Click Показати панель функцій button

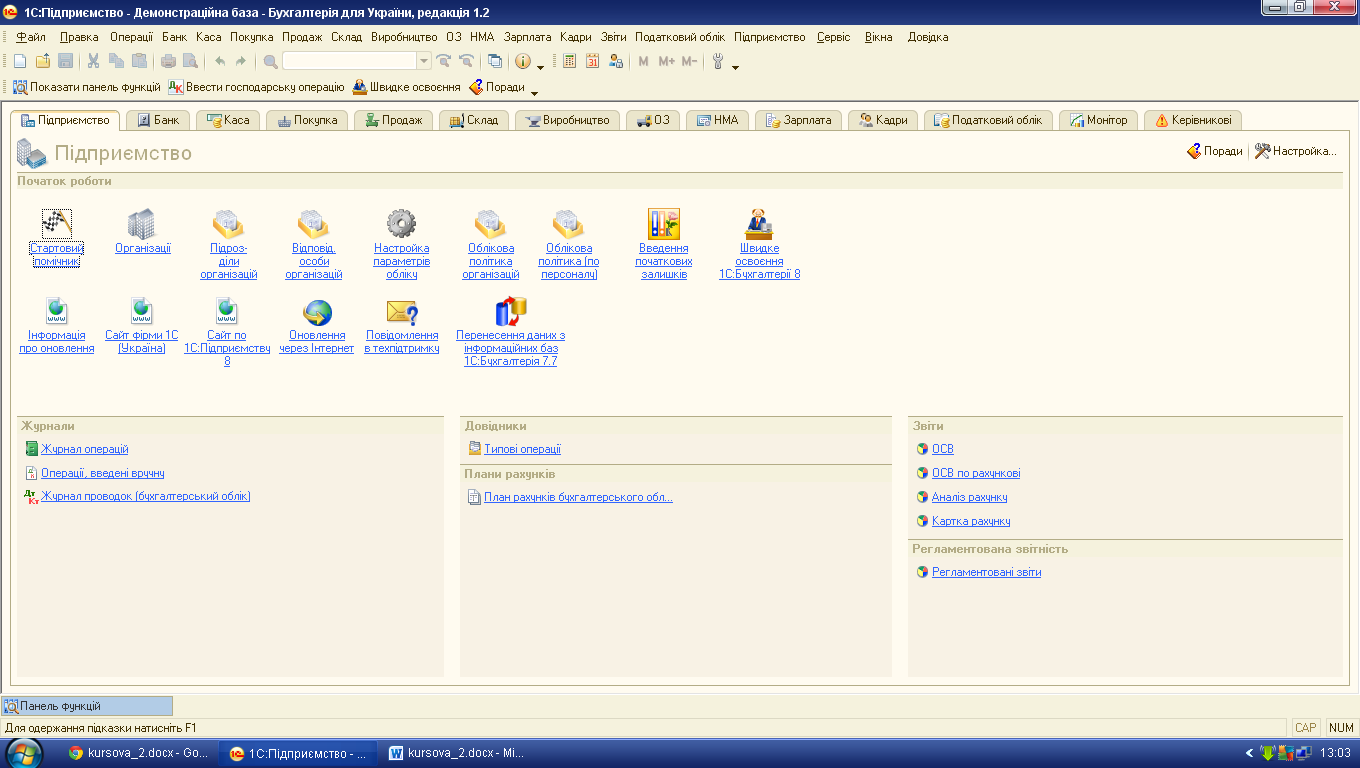(x=87, y=87)
